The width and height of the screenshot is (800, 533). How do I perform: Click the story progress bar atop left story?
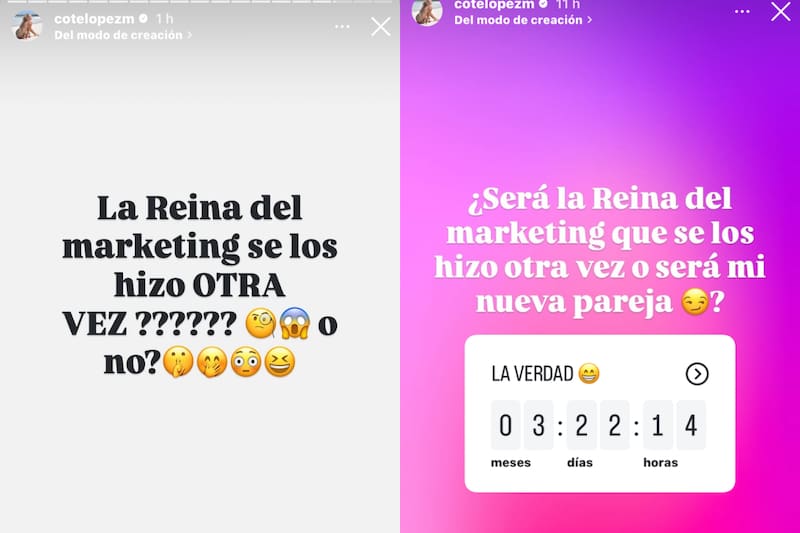pyautogui.click(x=200, y=2)
